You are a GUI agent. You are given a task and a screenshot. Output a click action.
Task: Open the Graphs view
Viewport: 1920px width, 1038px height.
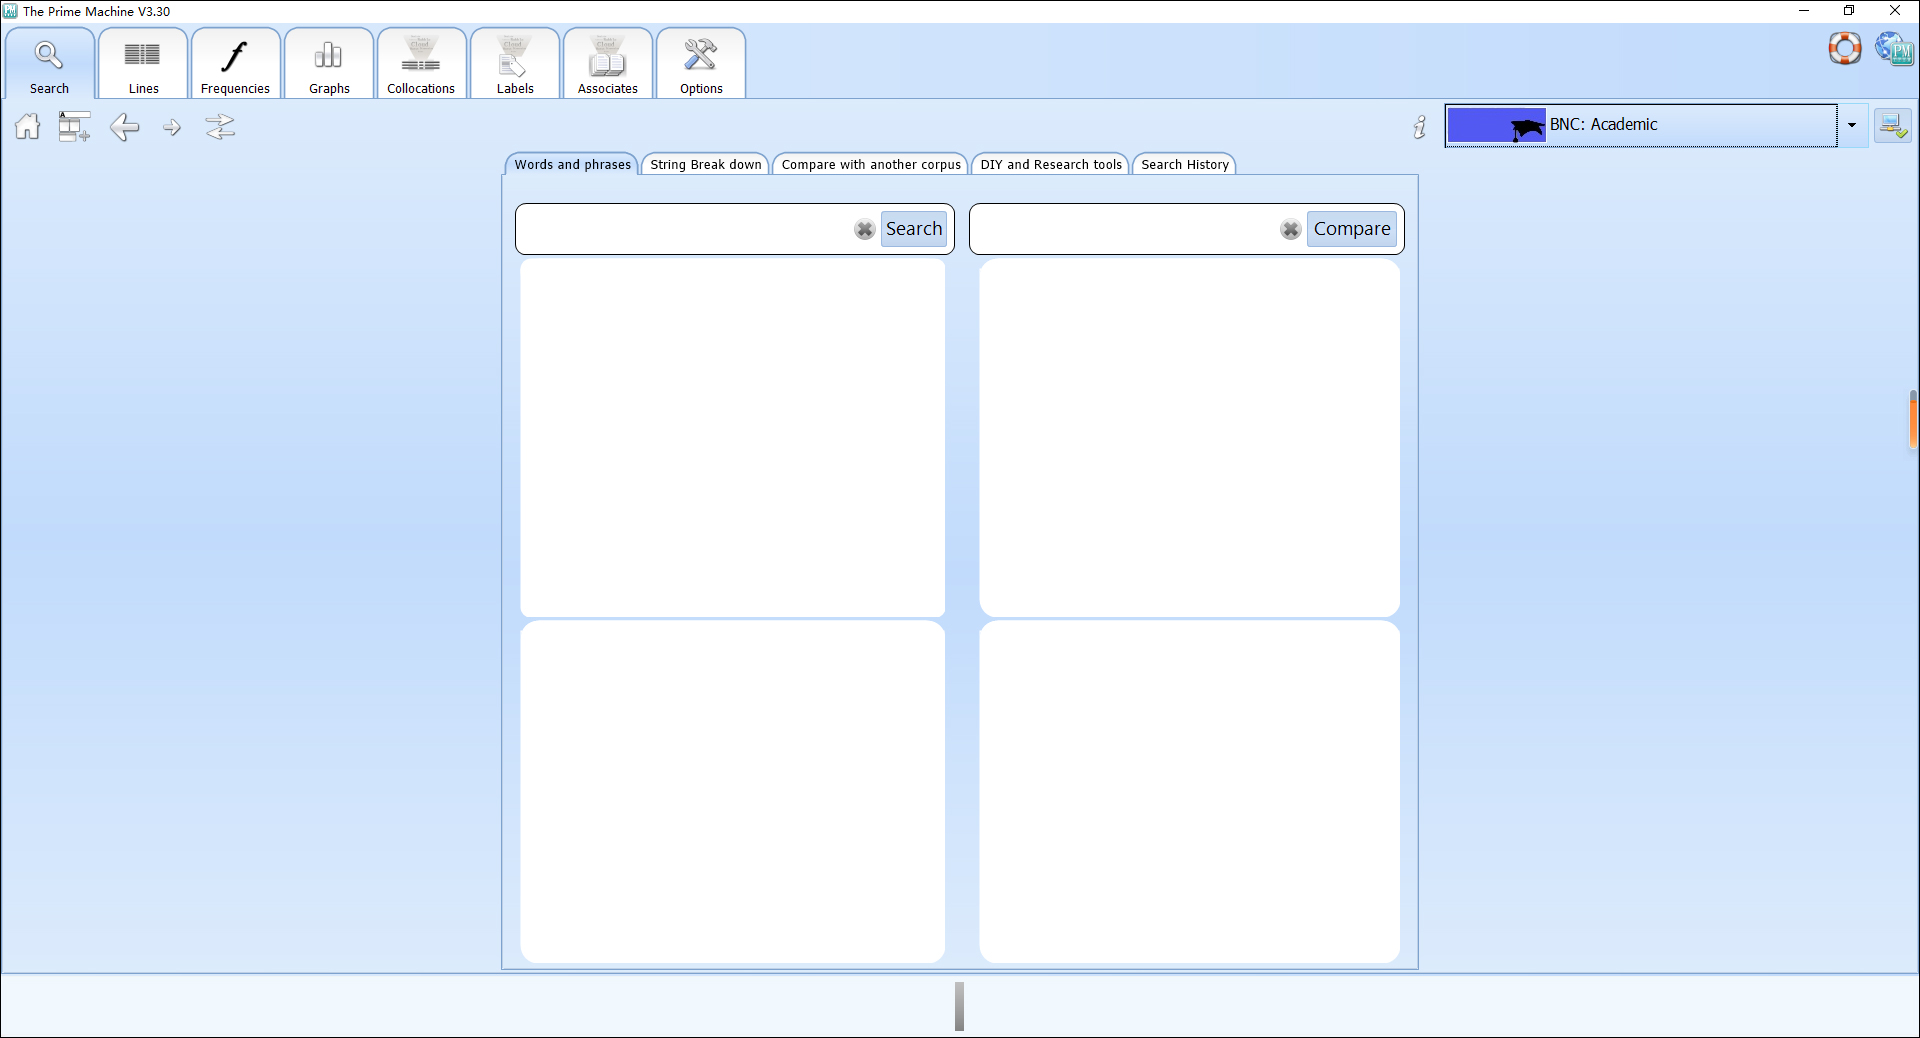click(329, 64)
